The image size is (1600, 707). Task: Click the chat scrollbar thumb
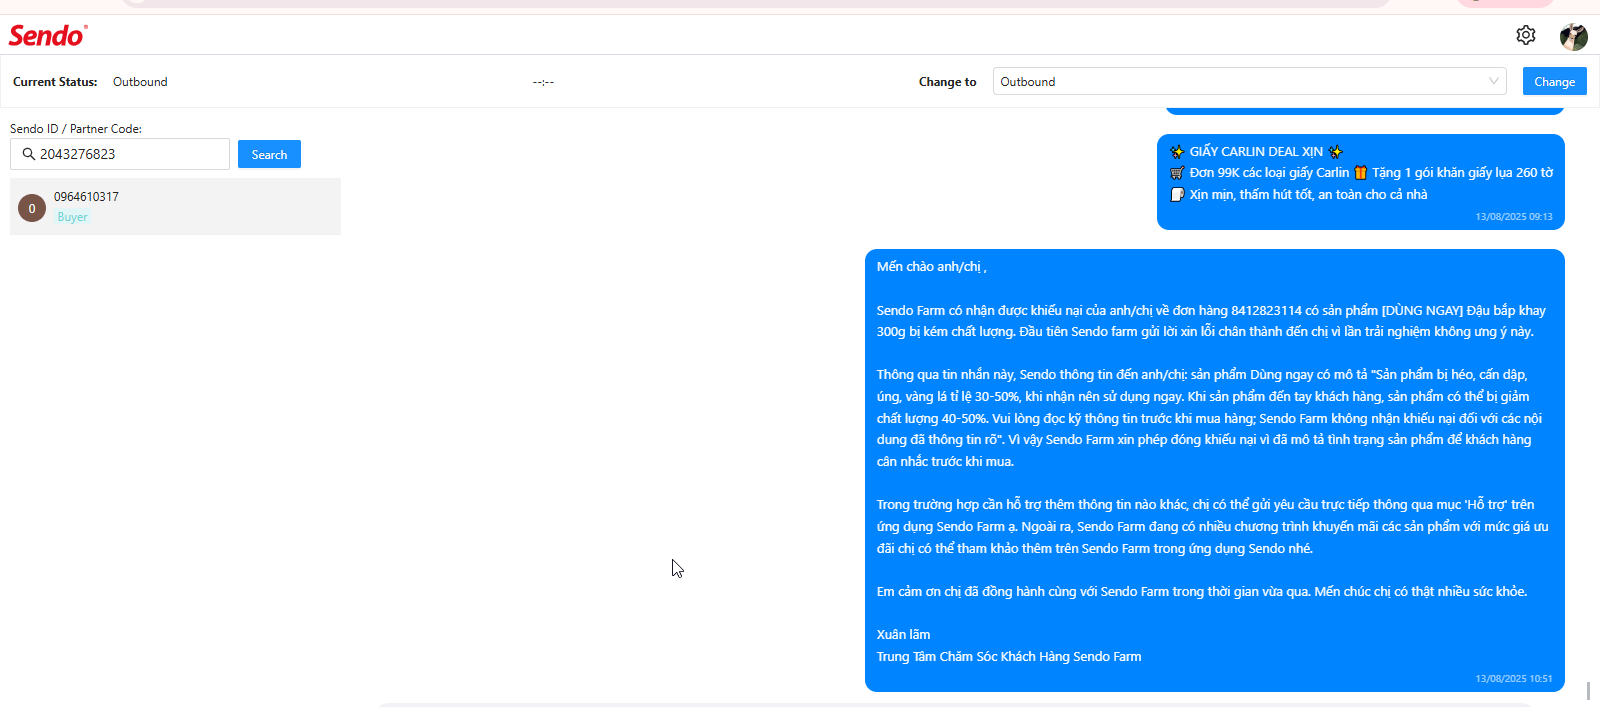click(1588, 691)
